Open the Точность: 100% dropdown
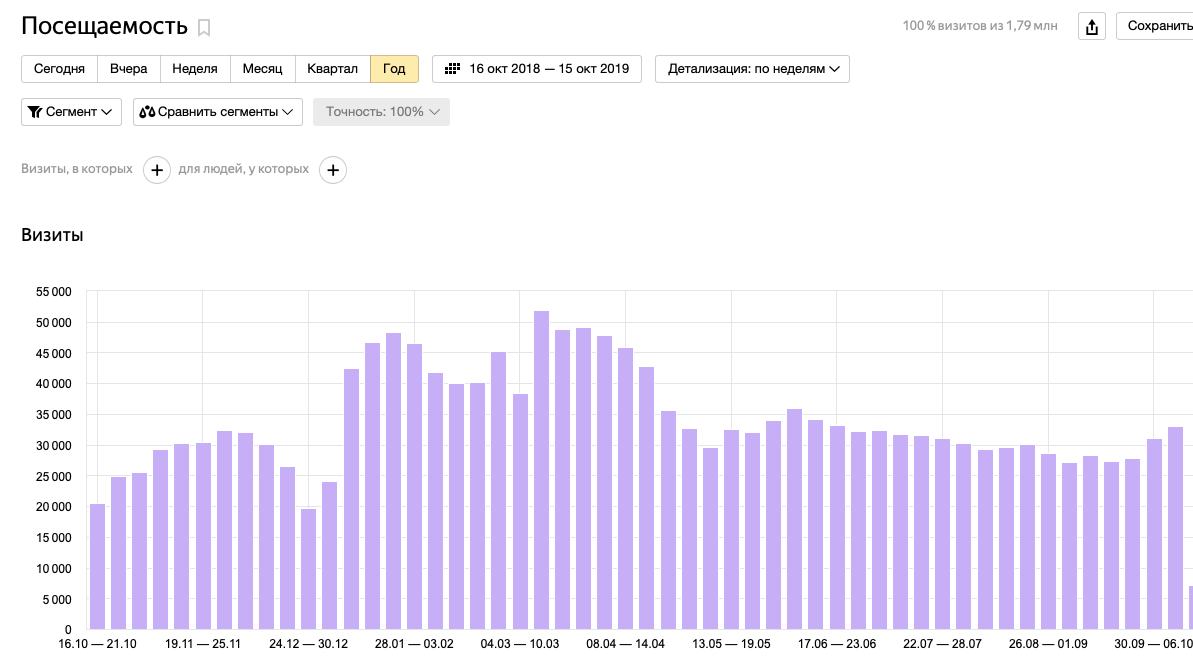The width and height of the screenshot is (1193, 661). (x=381, y=112)
